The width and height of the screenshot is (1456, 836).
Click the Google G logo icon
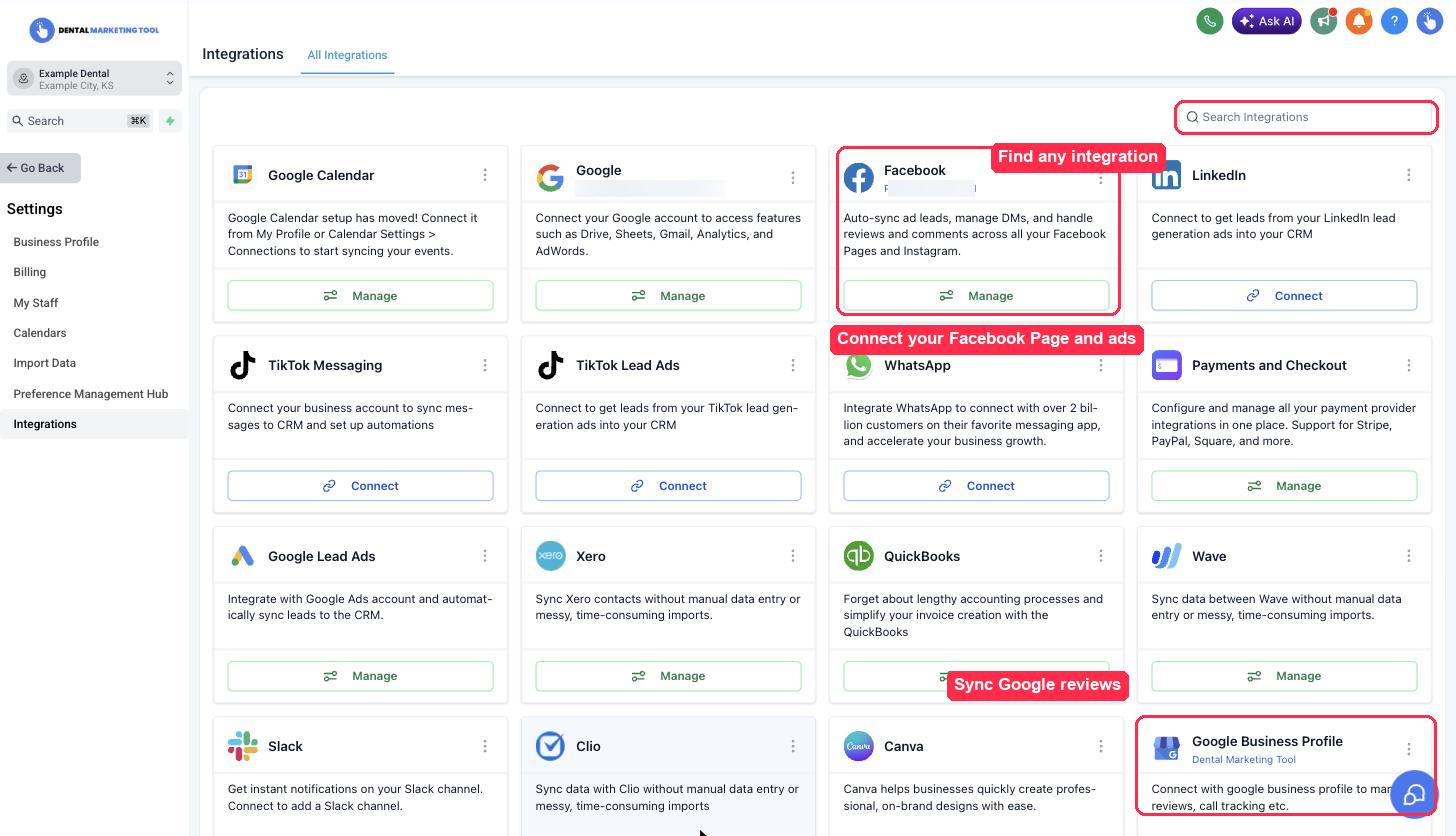[x=550, y=178]
